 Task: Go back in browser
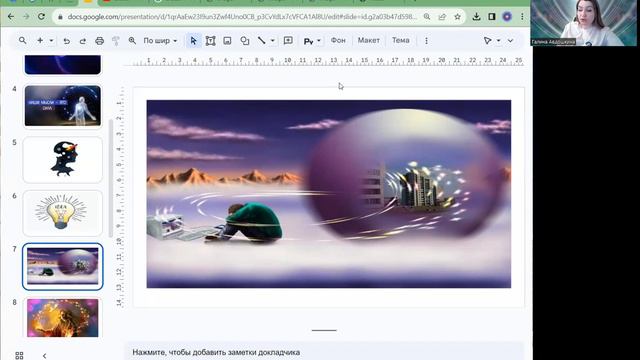click(11, 17)
